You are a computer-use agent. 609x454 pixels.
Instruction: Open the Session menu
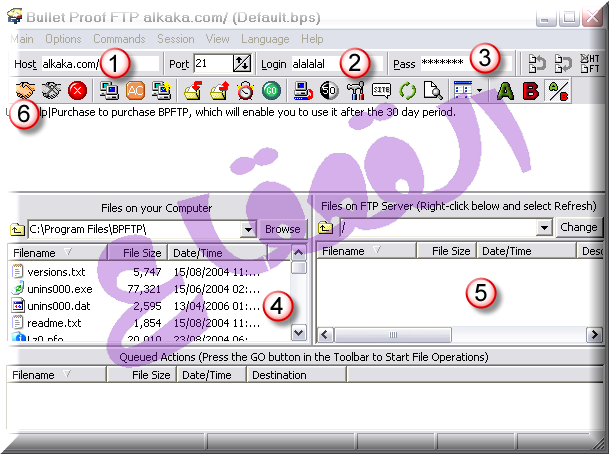tap(176, 39)
